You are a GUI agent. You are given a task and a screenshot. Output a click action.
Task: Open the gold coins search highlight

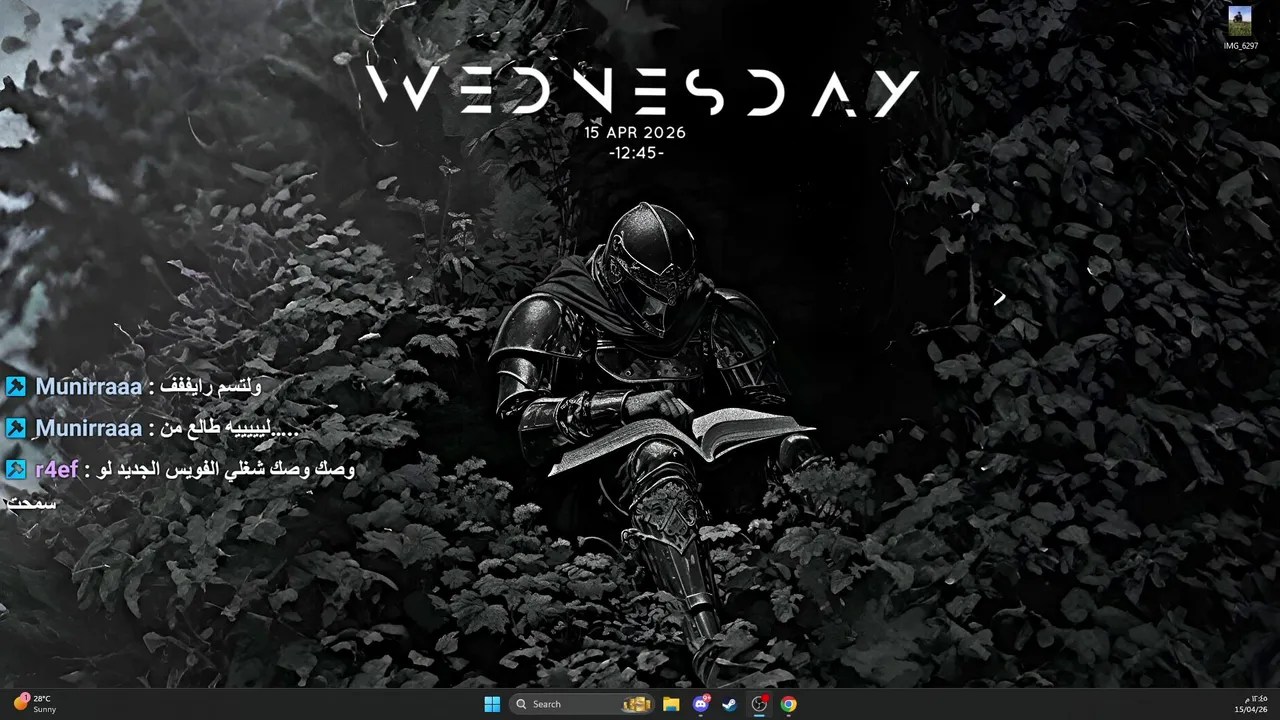[636, 704]
